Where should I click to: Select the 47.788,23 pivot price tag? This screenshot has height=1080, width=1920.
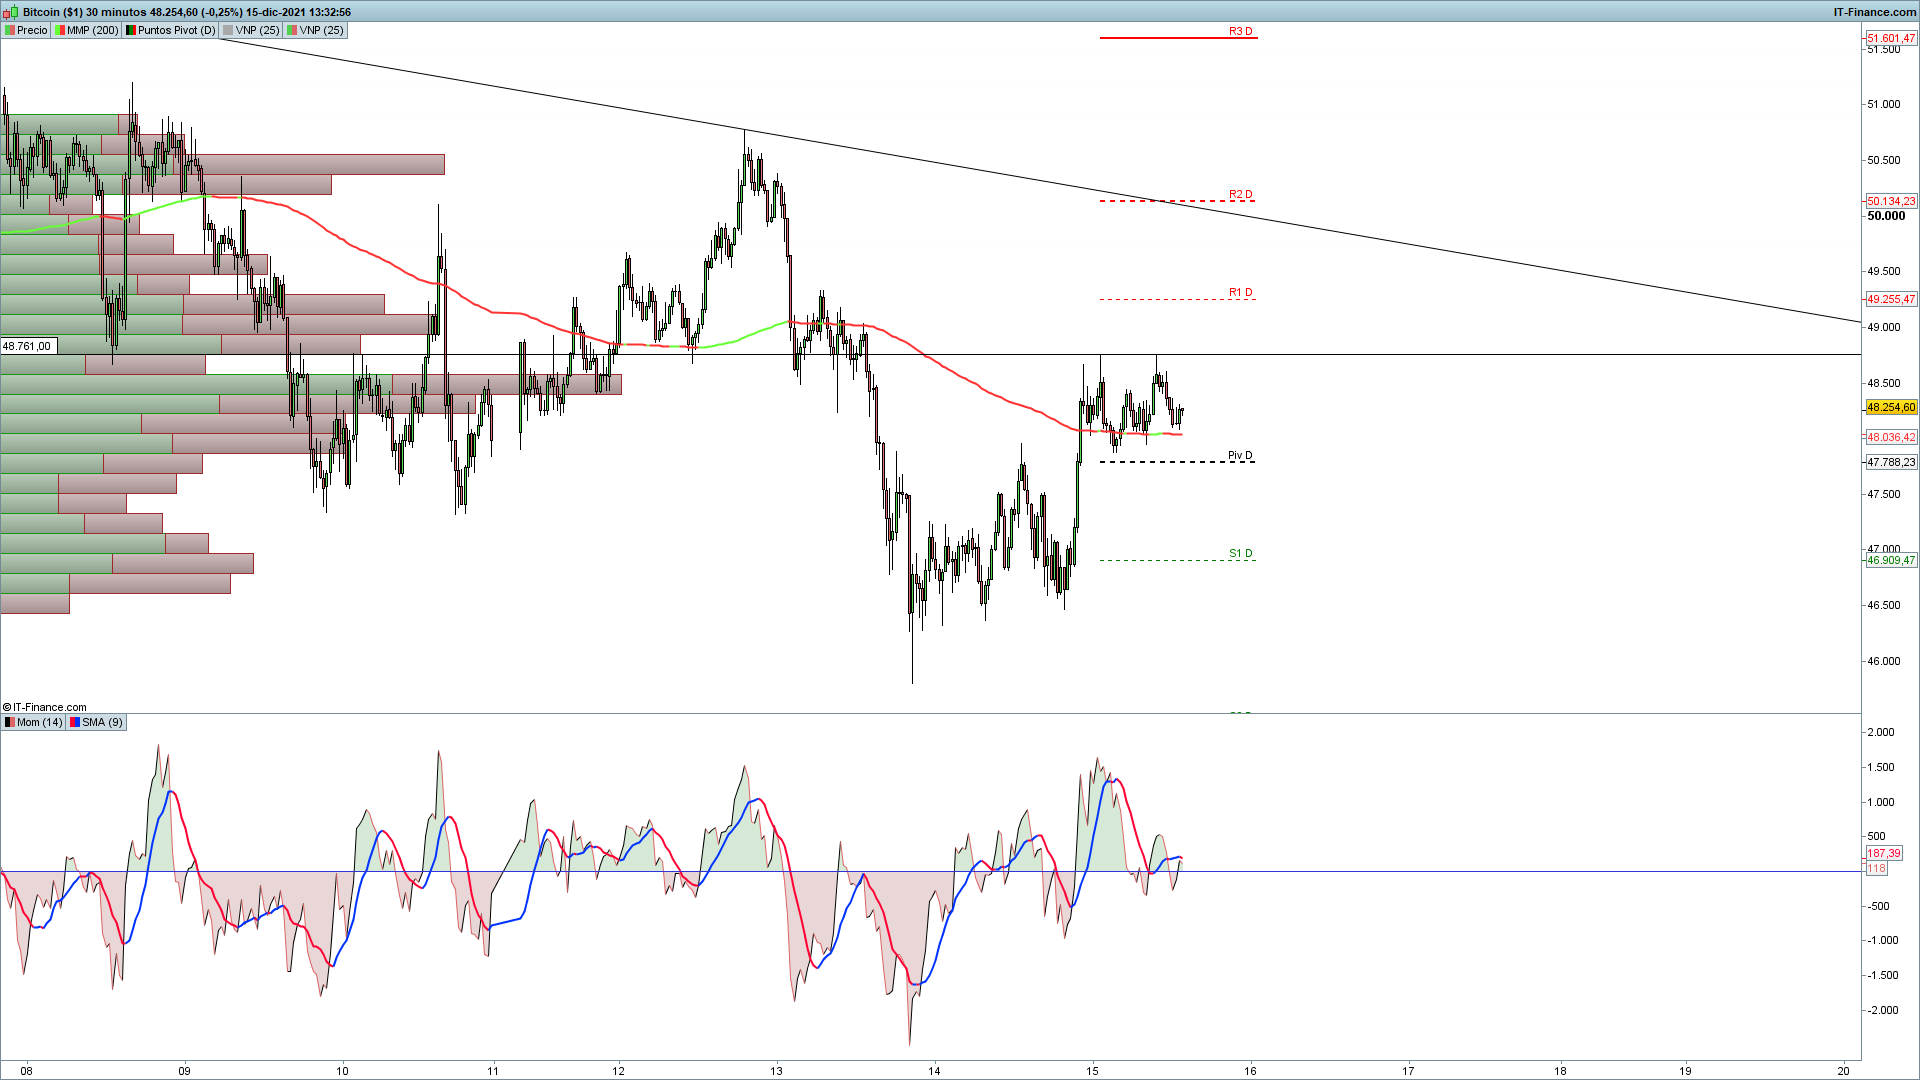pos(1891,462)
